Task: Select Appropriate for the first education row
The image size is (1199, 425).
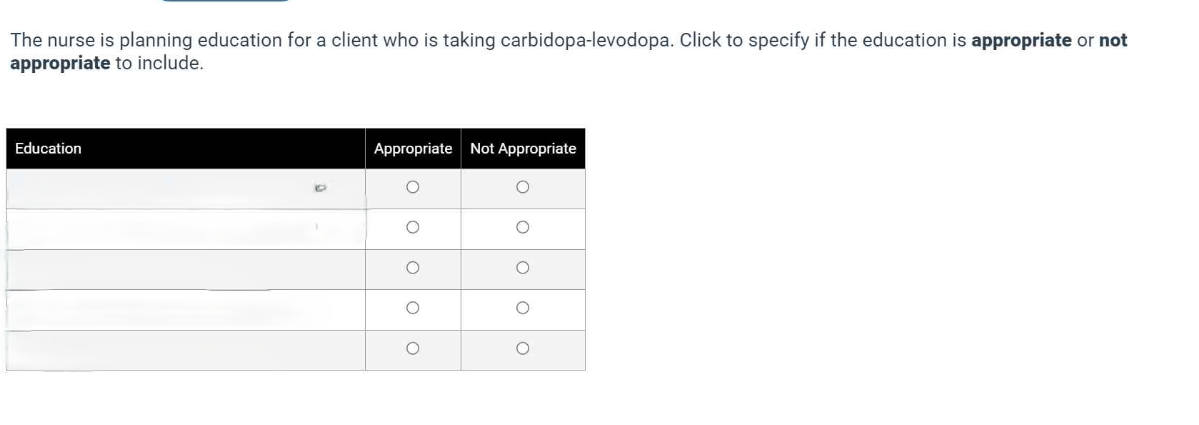Action: tap(412, 187)
